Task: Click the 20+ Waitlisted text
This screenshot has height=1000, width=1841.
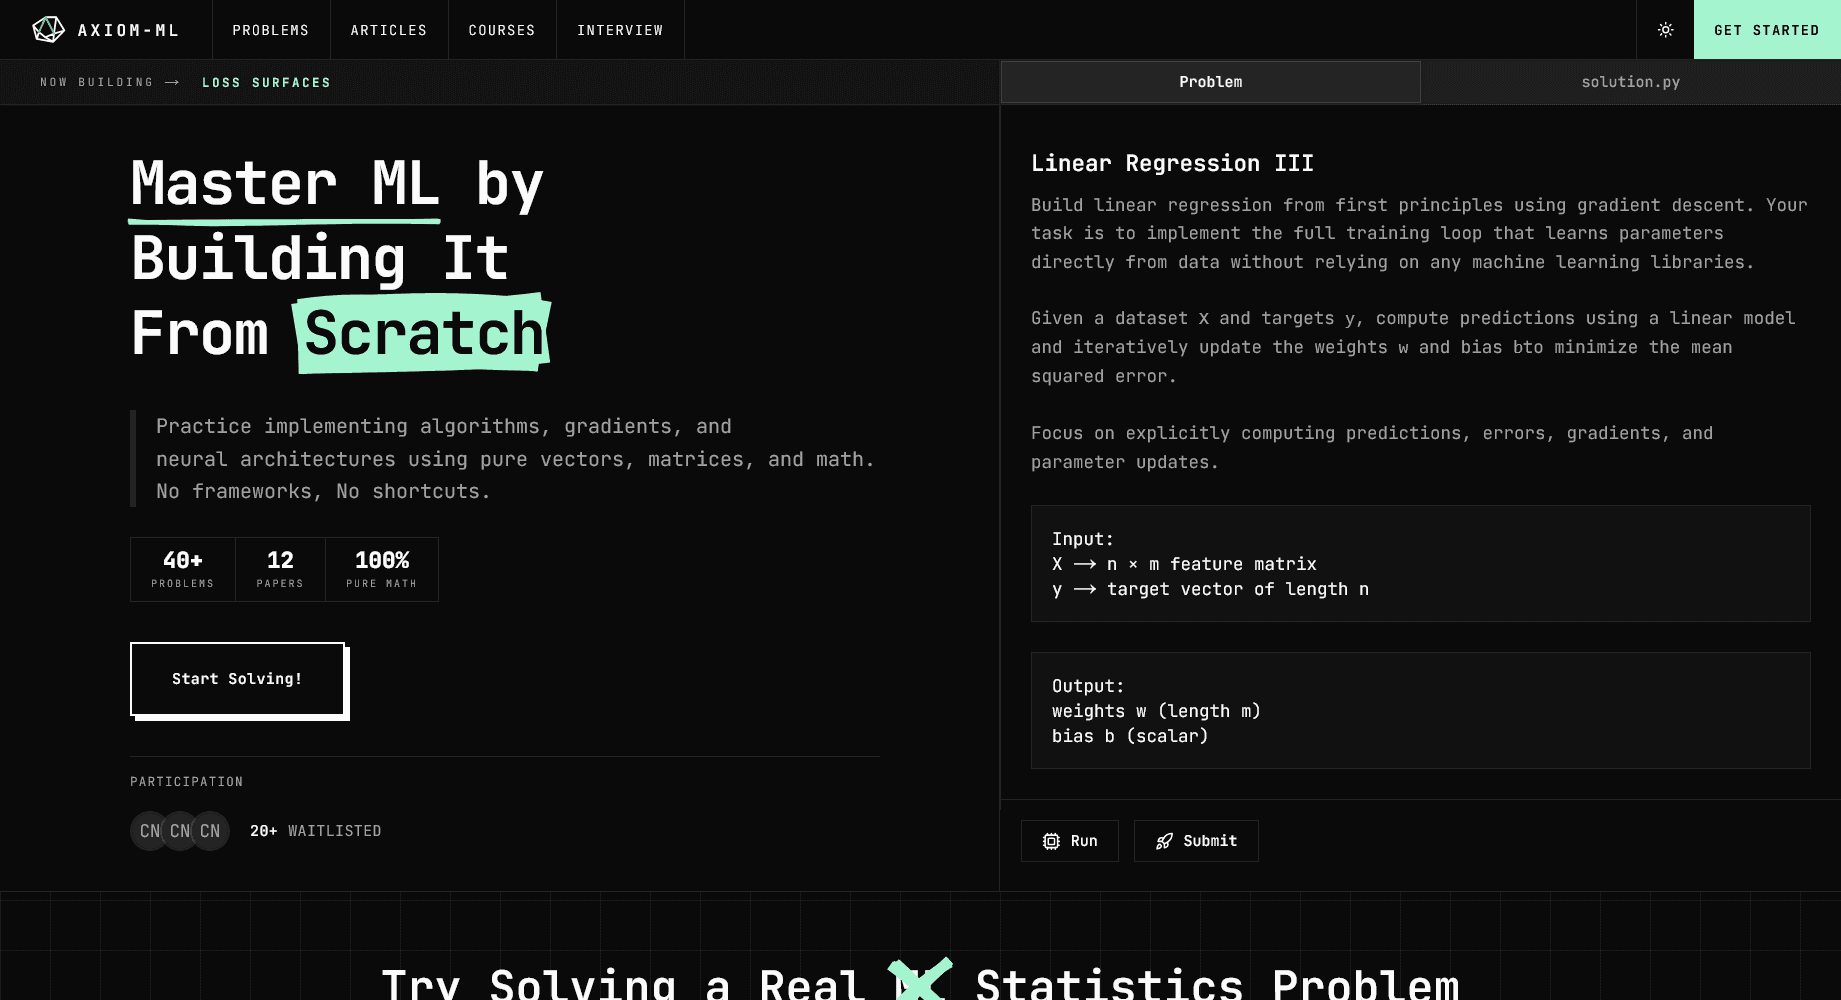Action: click(x=316, y=831)
